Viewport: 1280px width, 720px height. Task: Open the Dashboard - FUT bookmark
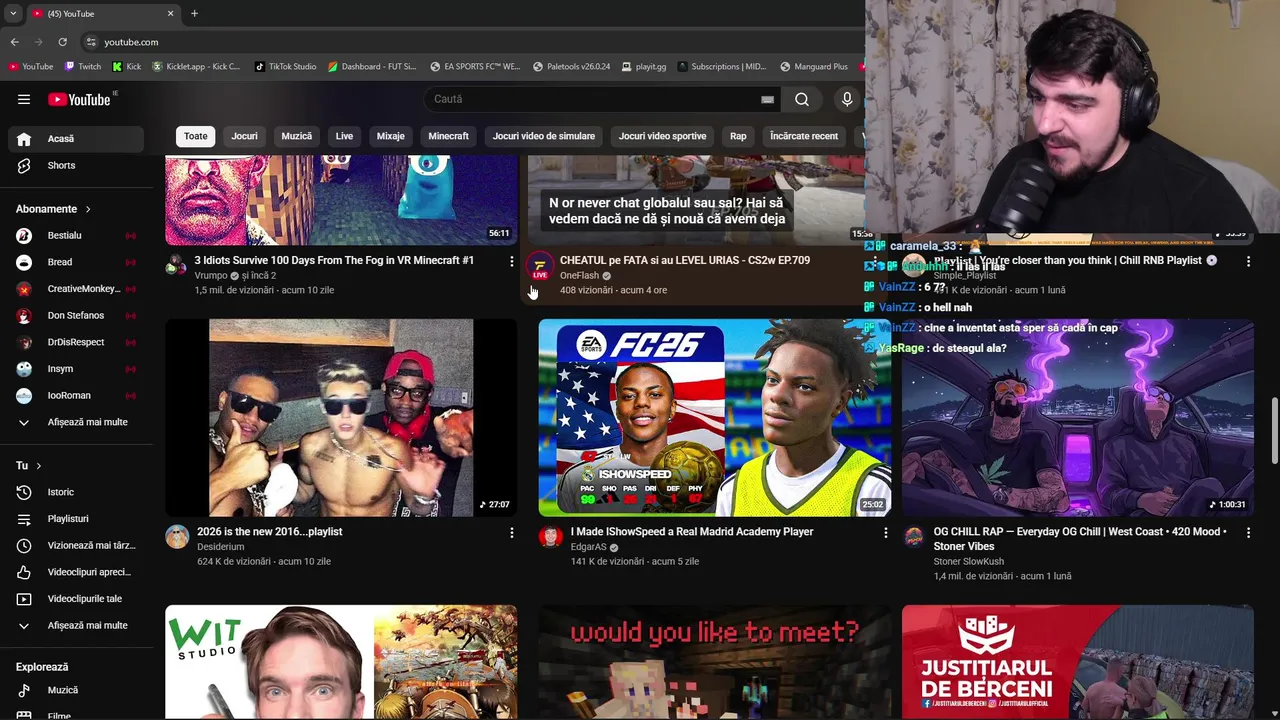pyautogui.click(x=372, y=67)
